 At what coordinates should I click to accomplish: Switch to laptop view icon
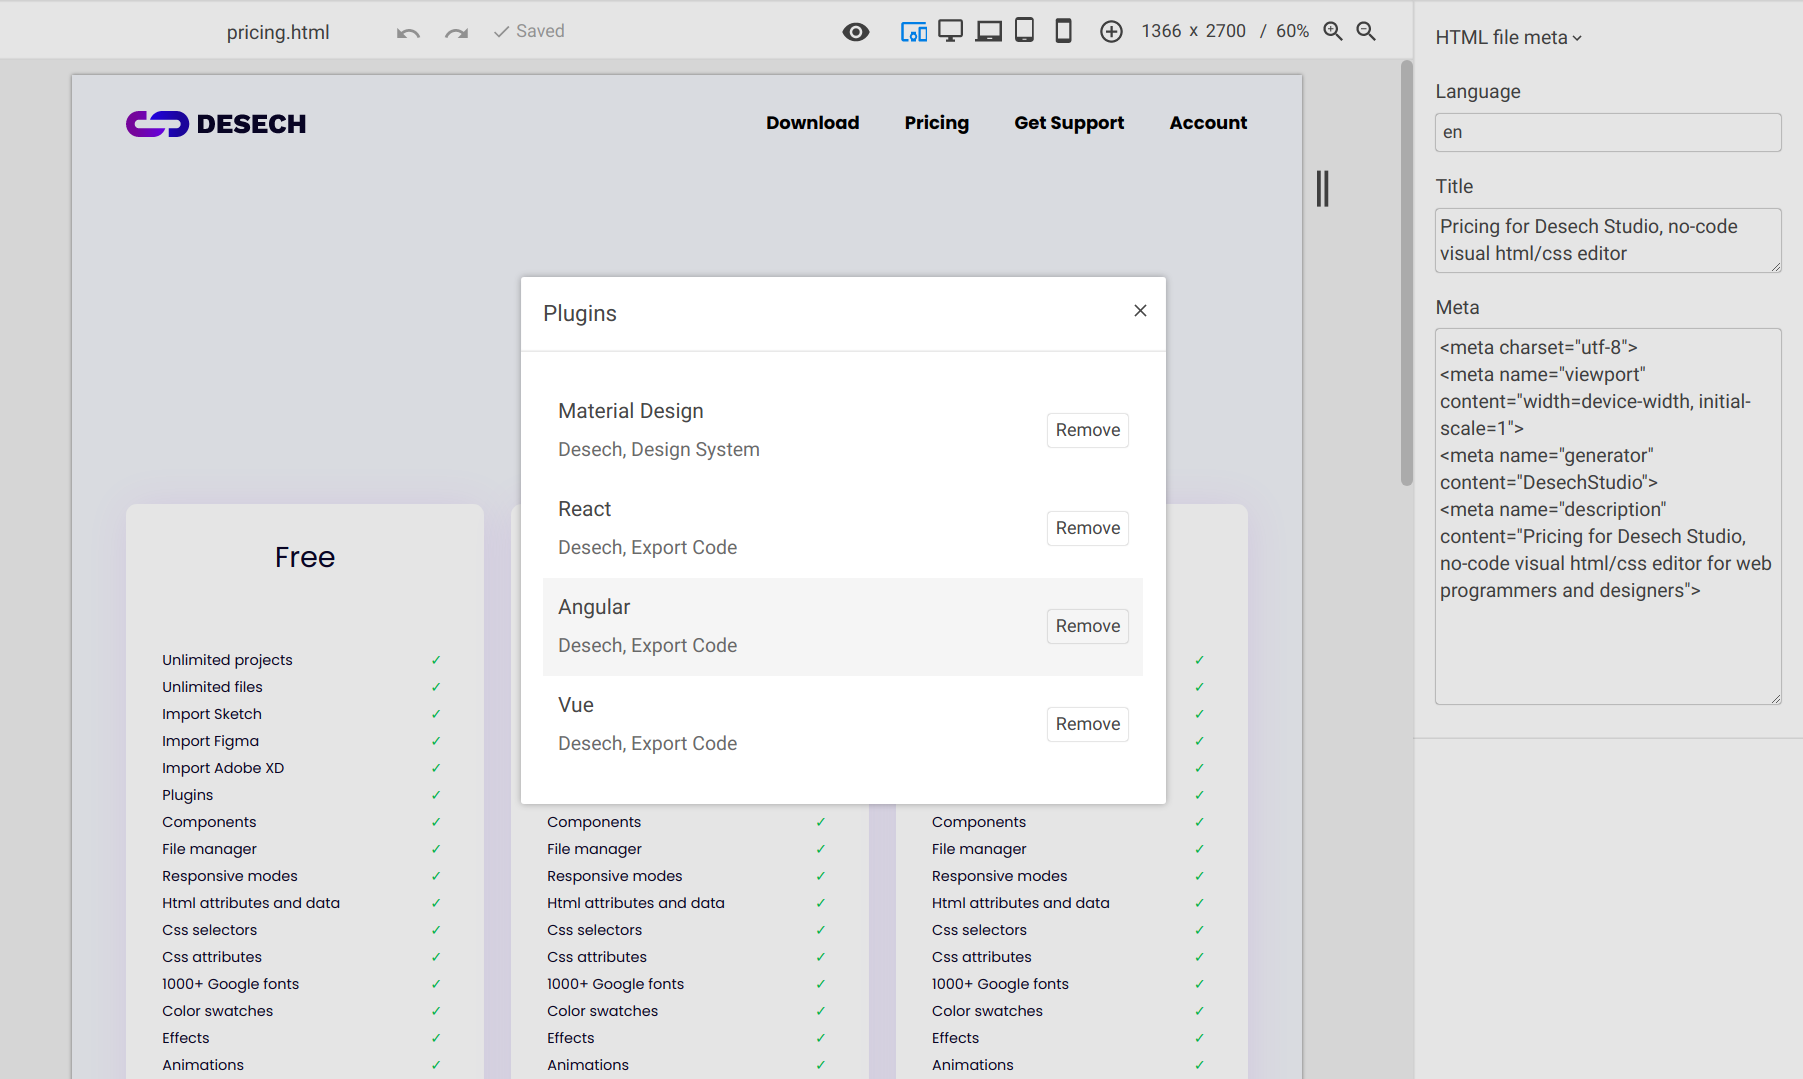pyautogui.click(x=989, y=31)
